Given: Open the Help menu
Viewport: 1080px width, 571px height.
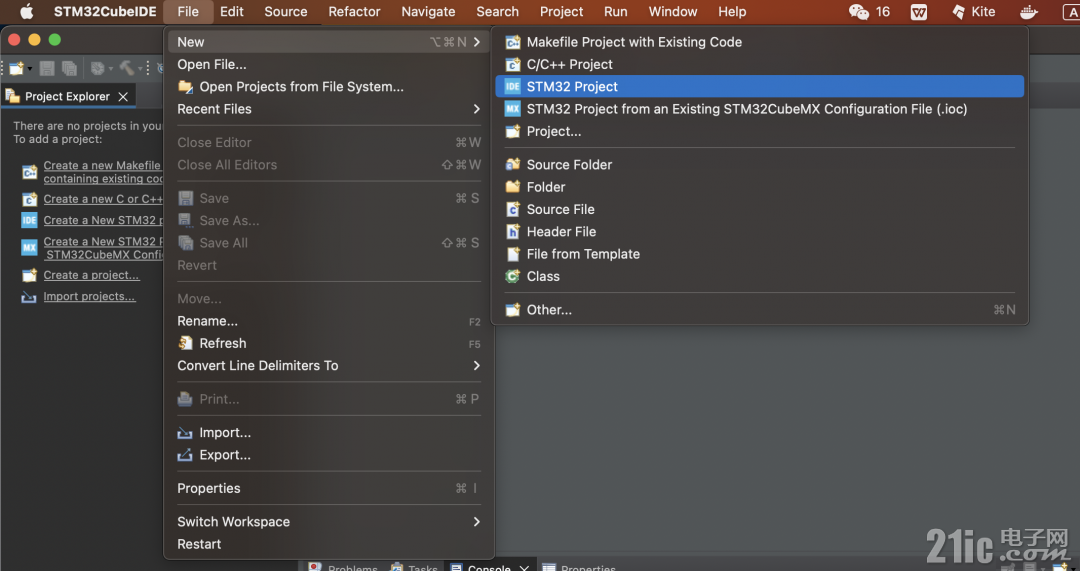Looking at the screenshot, I should tap(732, 12).
